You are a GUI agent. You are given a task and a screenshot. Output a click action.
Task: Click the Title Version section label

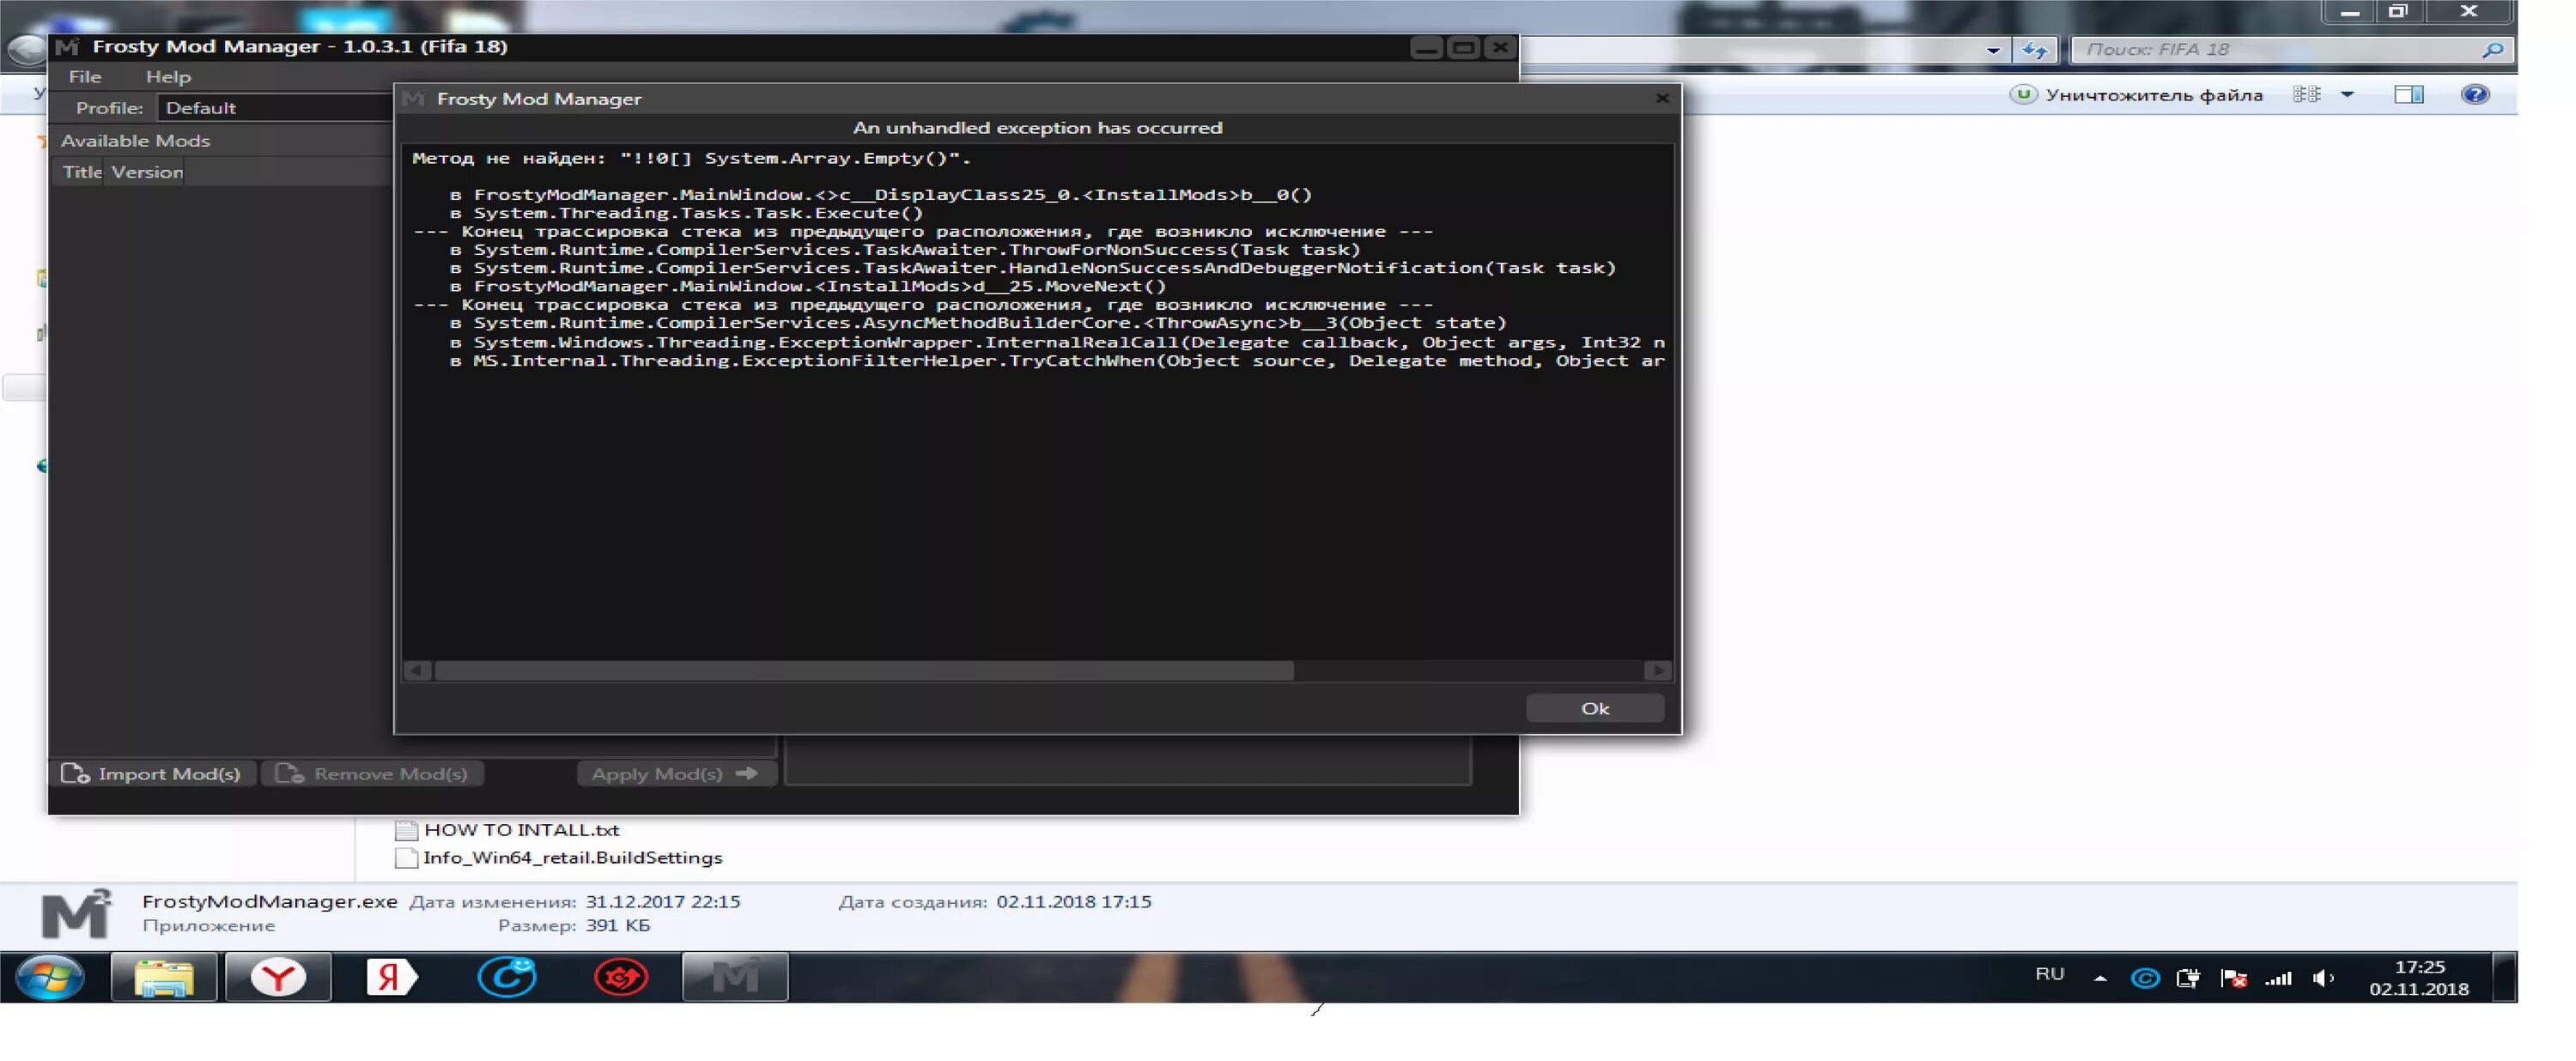[123, 171]
